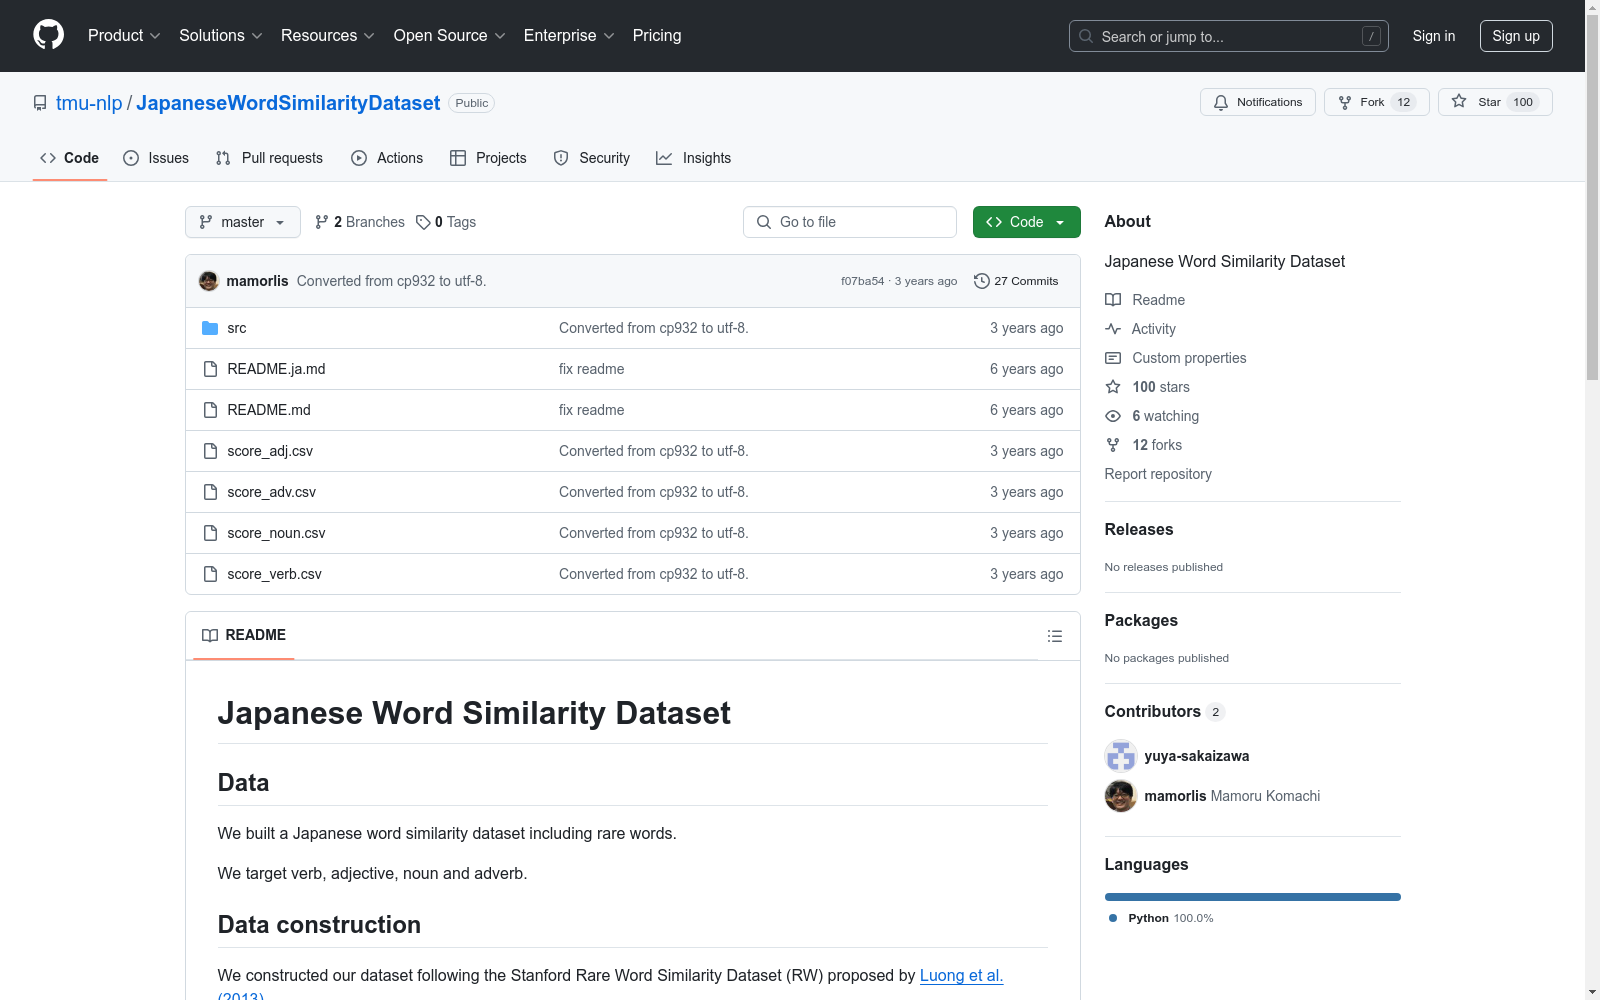
Task: Open the Luong et al. reference link
Action: pyautogui.click(x=961, y=975)
